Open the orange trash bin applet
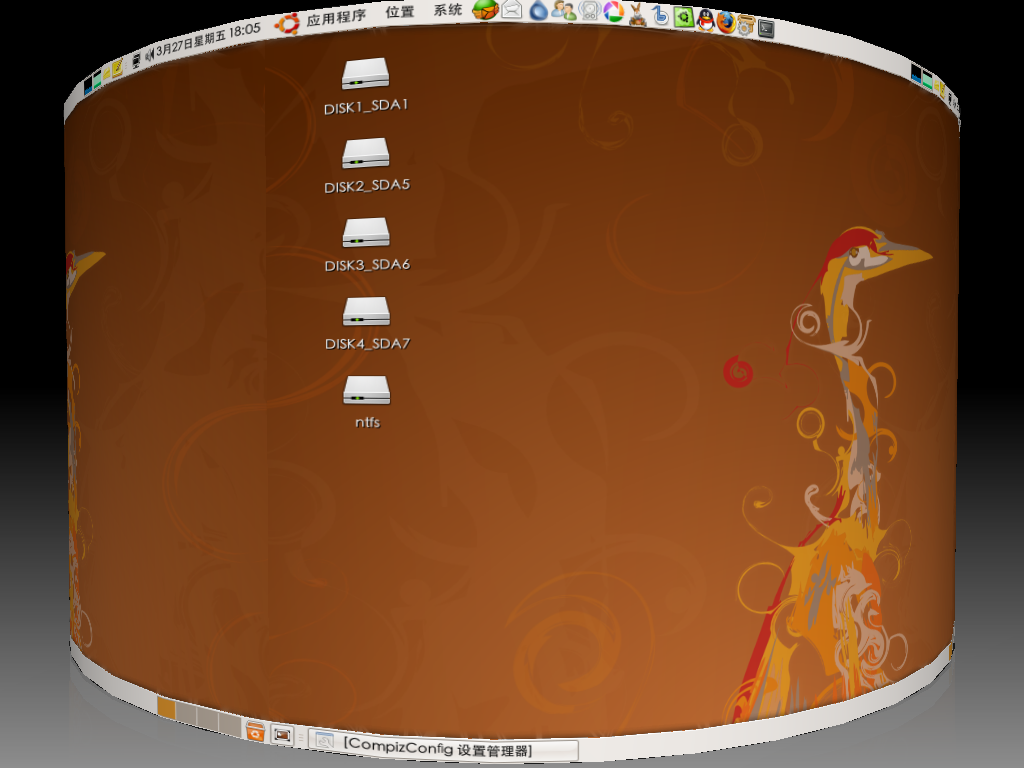Viewport: 1024px width, 768px height. 255,731
